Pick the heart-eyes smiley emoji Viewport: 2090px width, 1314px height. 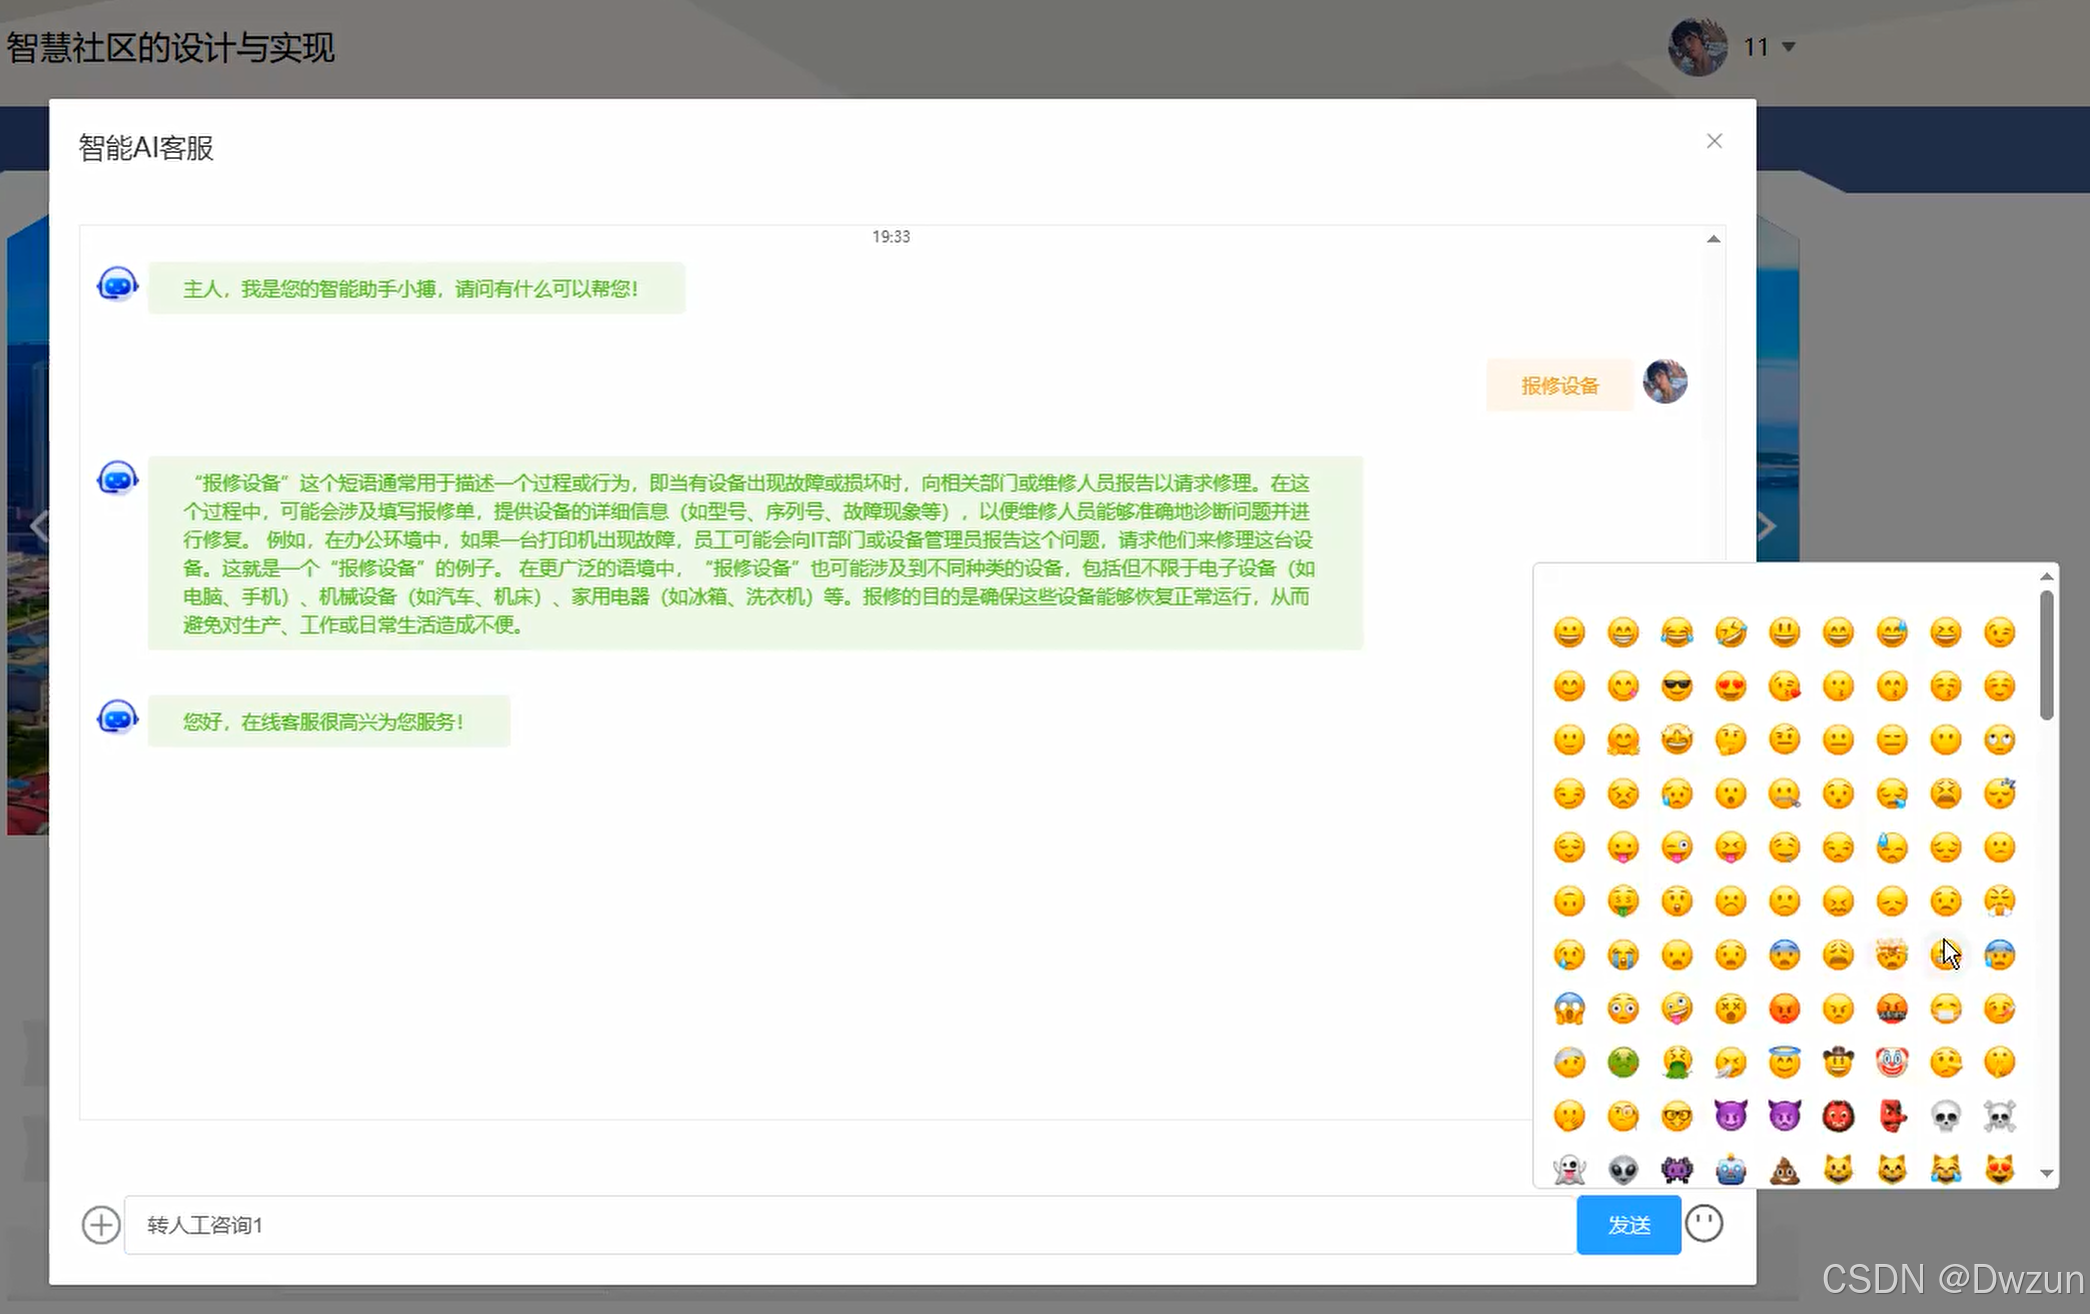point(1731,687)
